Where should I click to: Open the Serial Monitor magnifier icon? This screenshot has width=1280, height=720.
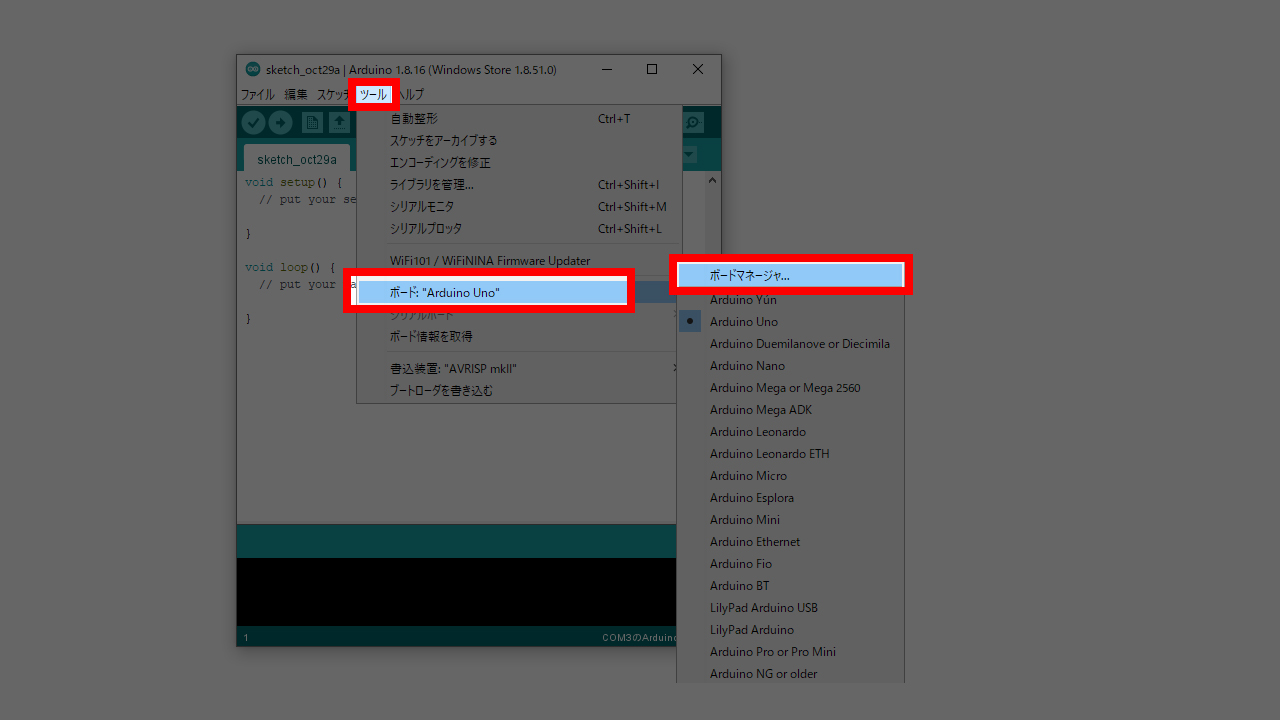(692, 122)
